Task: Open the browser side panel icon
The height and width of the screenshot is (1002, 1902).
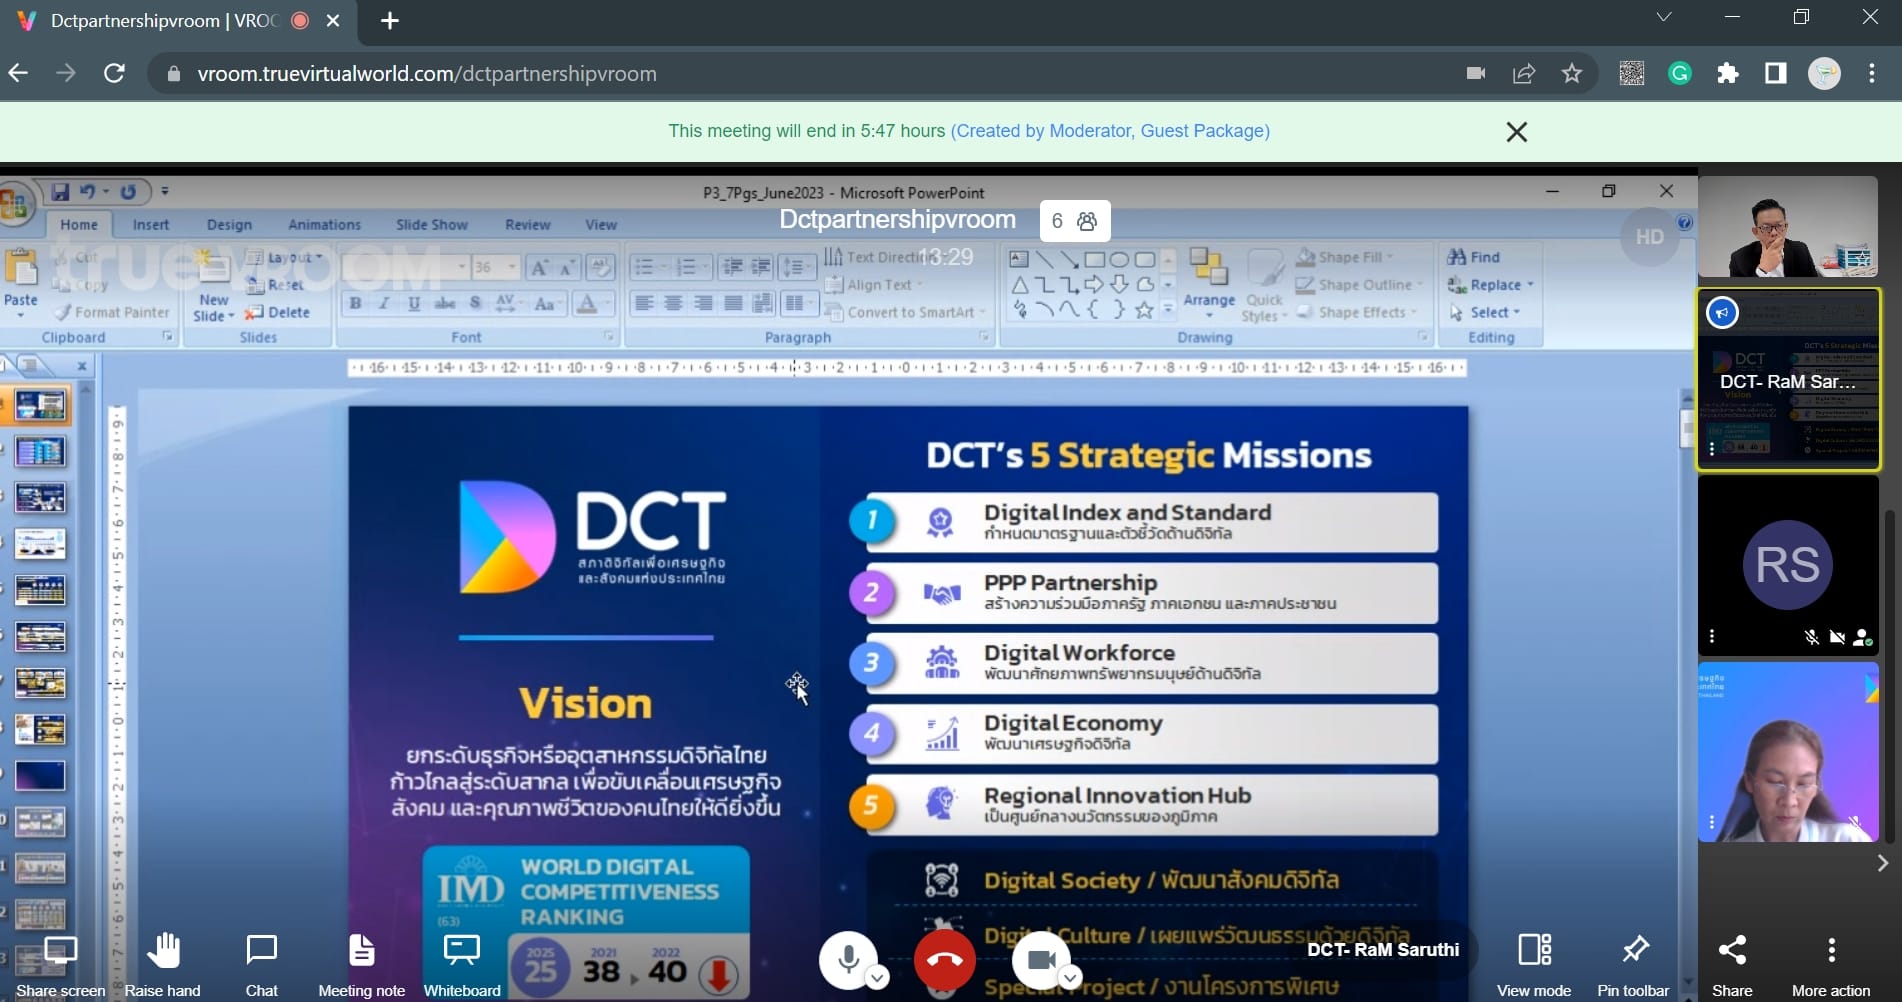Action: 1776,73
